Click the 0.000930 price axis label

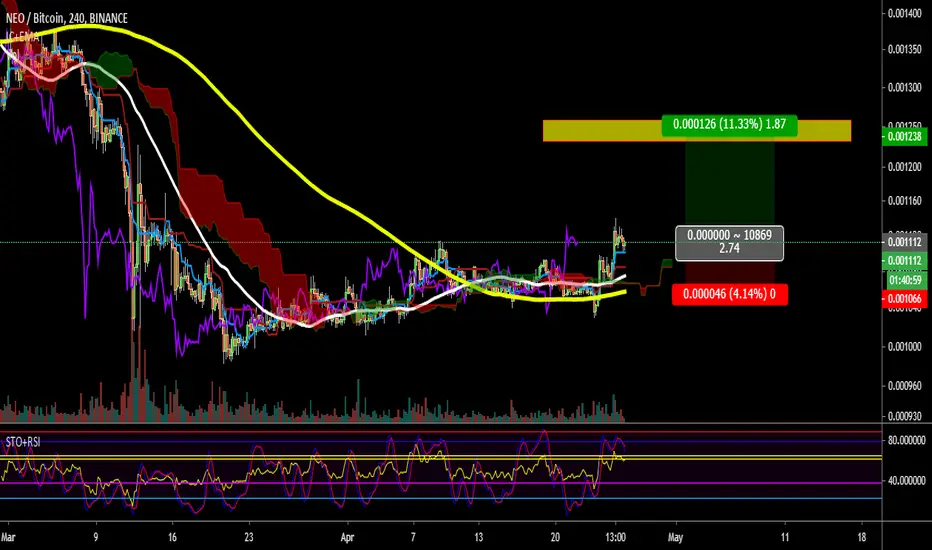pos(905,416)
